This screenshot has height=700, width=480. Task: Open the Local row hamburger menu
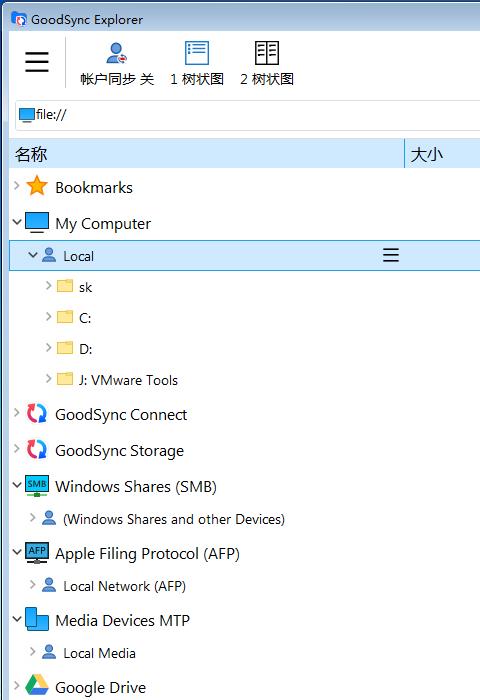pyautogui.click(x=391, y=255)
